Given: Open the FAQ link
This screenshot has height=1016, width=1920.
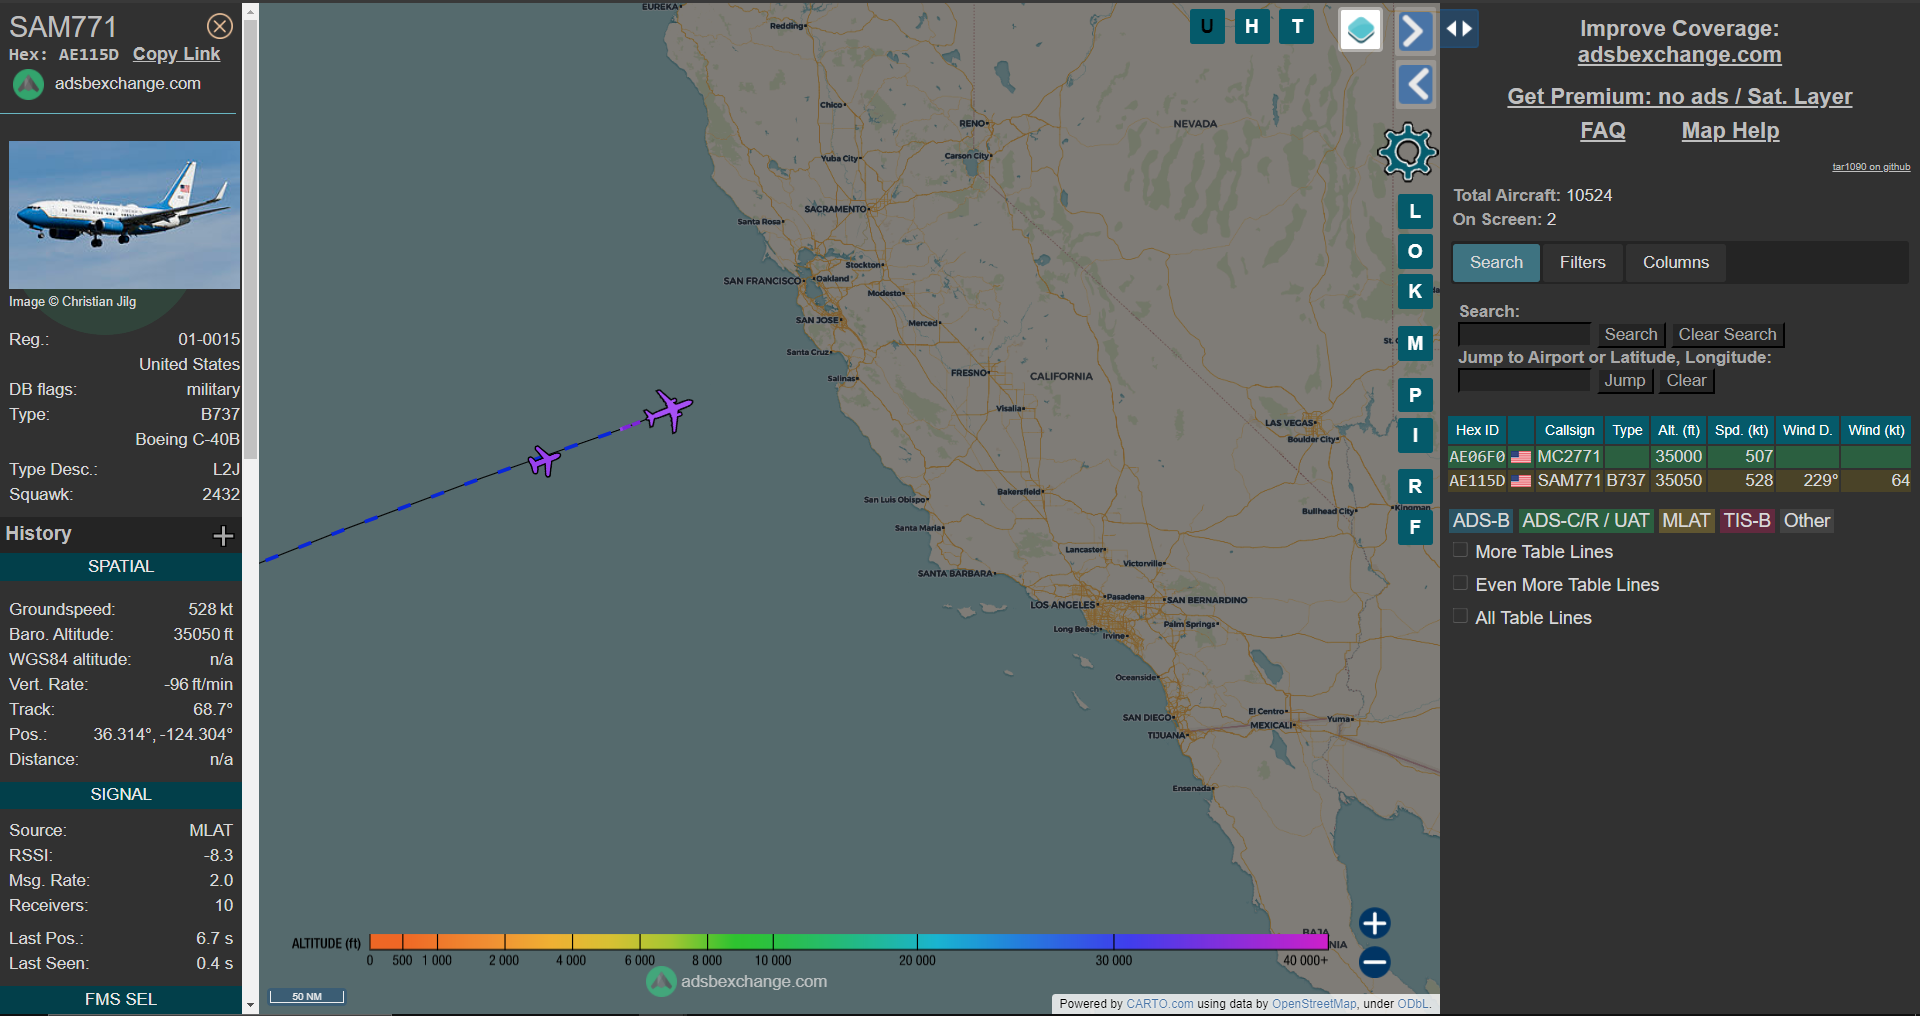Looking at the screenshot, I should pos(1602,131).
